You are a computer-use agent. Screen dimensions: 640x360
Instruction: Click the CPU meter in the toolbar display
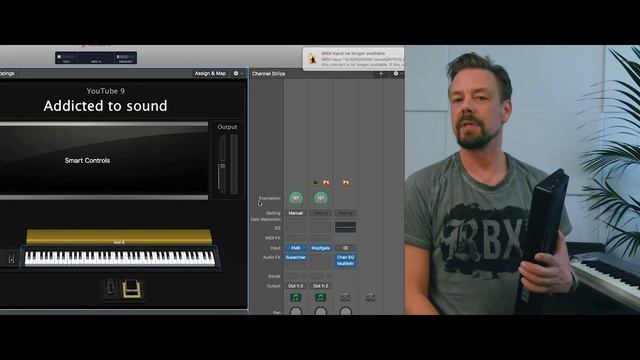tap(67, 58)
